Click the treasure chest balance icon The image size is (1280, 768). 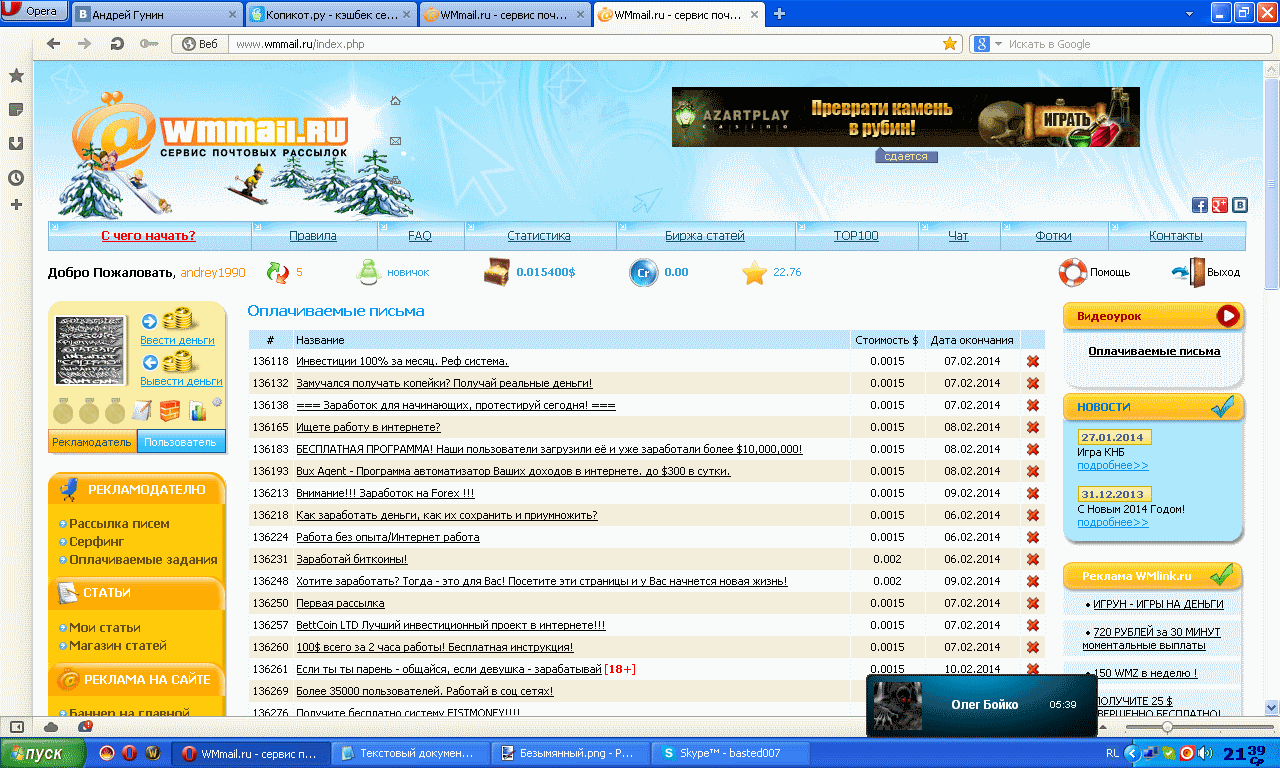[496, 272]
